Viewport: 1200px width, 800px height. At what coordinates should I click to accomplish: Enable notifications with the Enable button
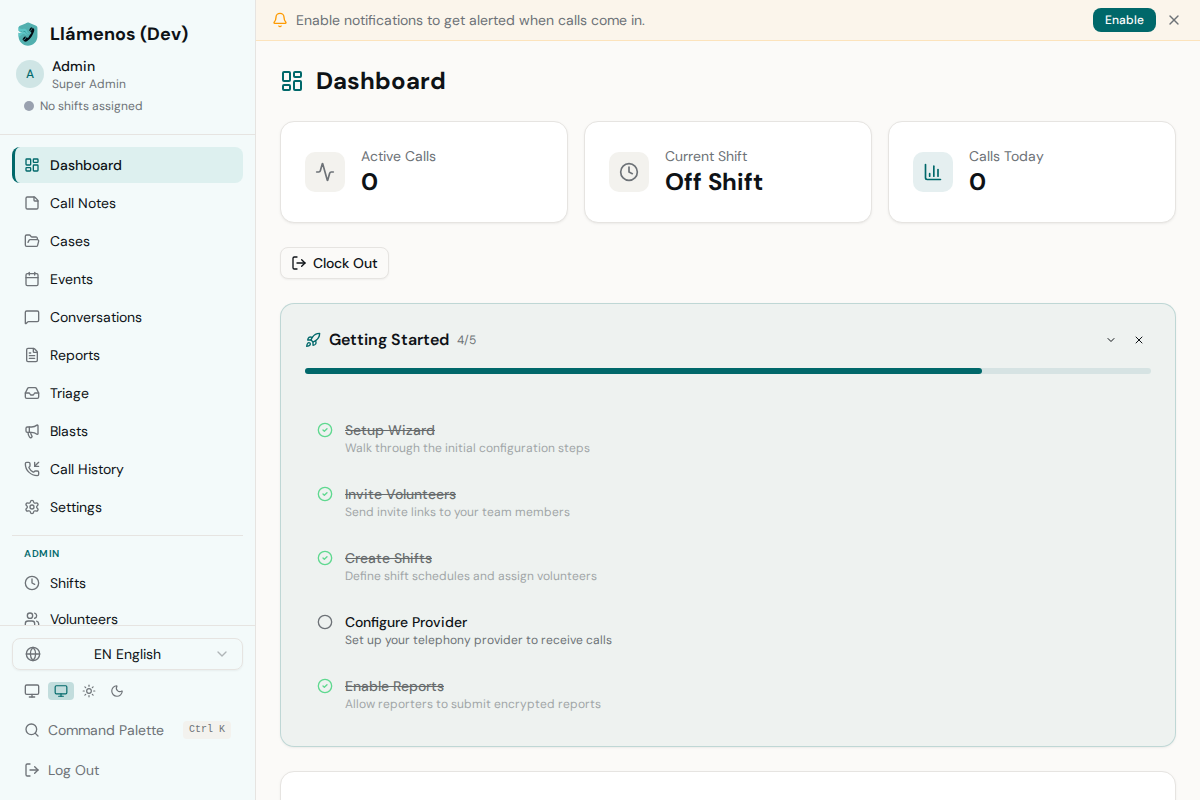coord(1124,20)
